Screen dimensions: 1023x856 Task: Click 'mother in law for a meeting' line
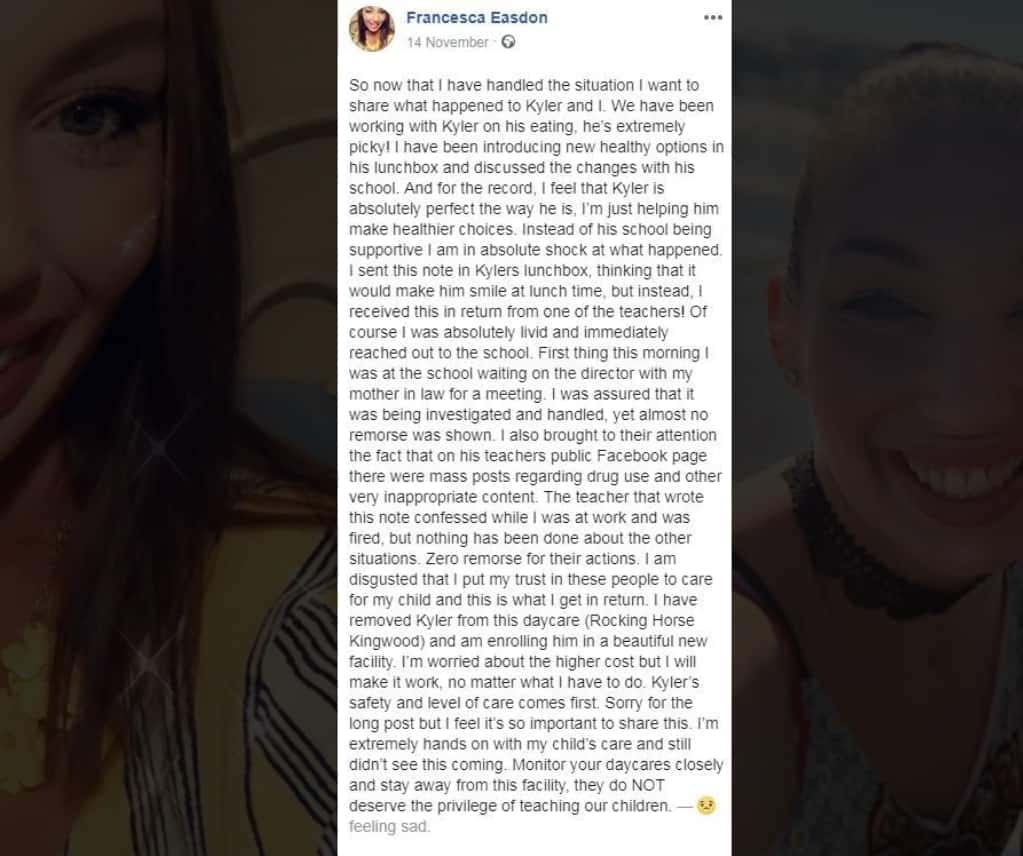(447, 394)
